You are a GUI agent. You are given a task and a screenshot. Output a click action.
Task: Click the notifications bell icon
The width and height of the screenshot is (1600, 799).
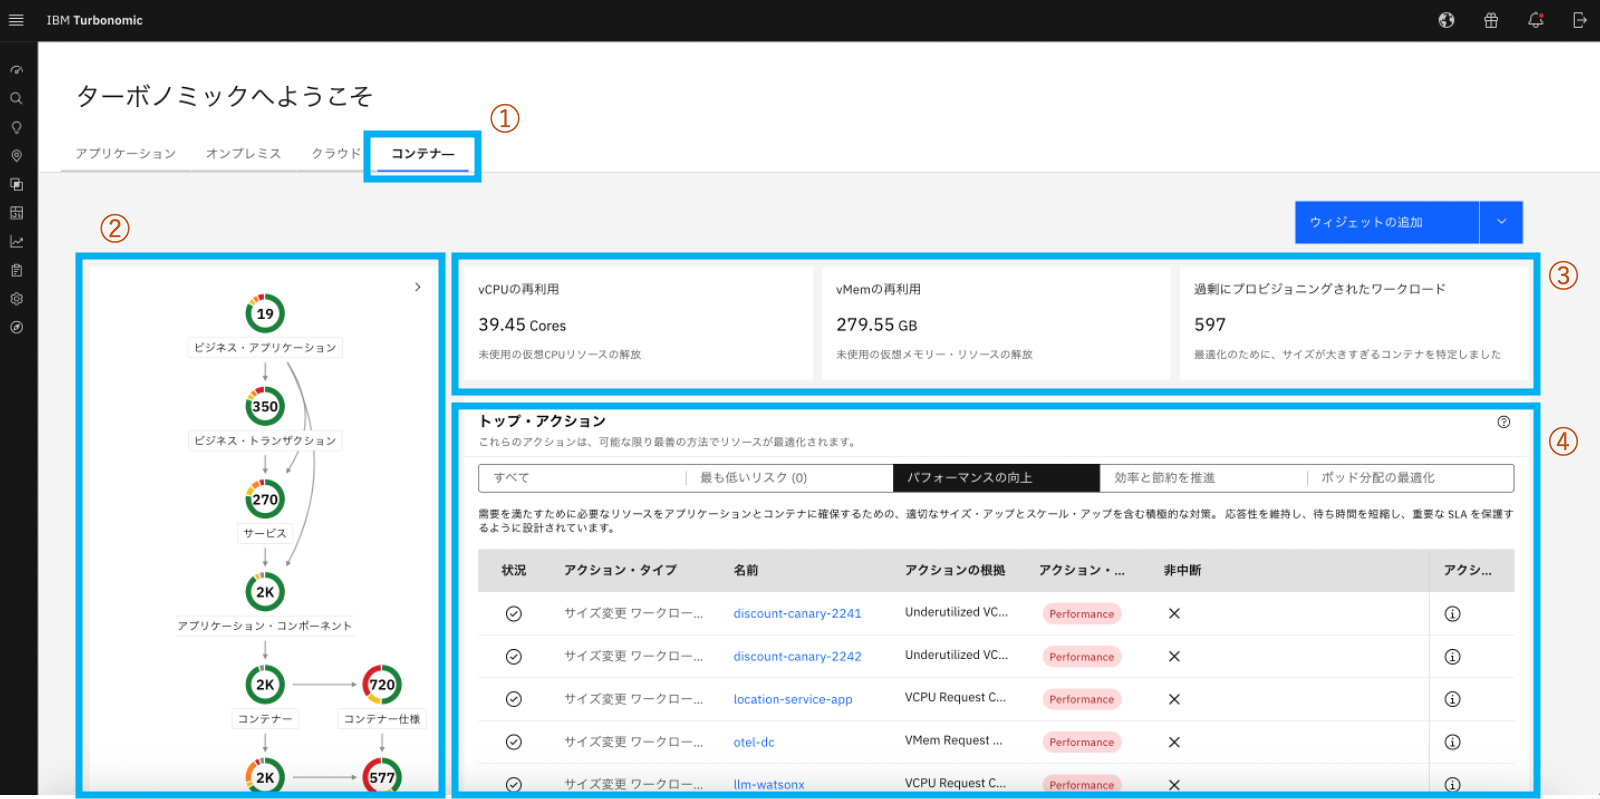1535,20
